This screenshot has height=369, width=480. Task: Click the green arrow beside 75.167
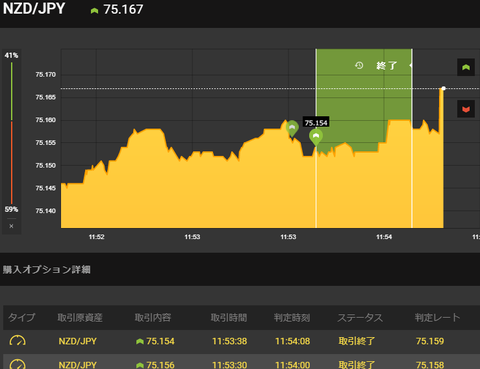tap(94, 11)
